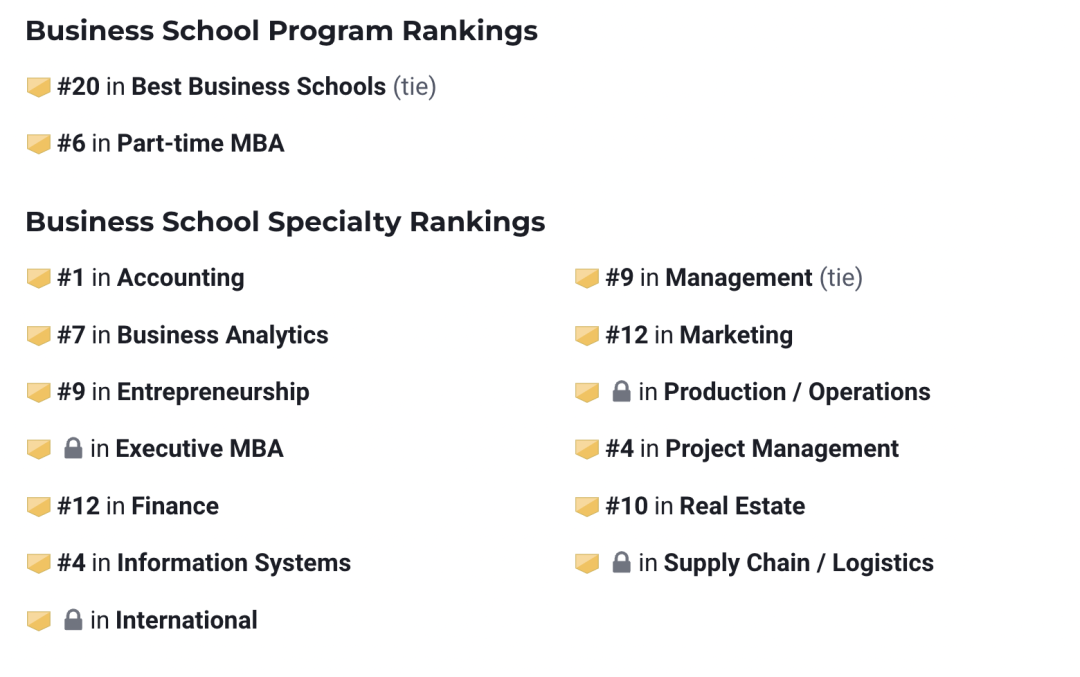Click the badge icon next to Part-time MBA
The height and width of the screenshot is (677, 1080).
[x=38, y=144]
